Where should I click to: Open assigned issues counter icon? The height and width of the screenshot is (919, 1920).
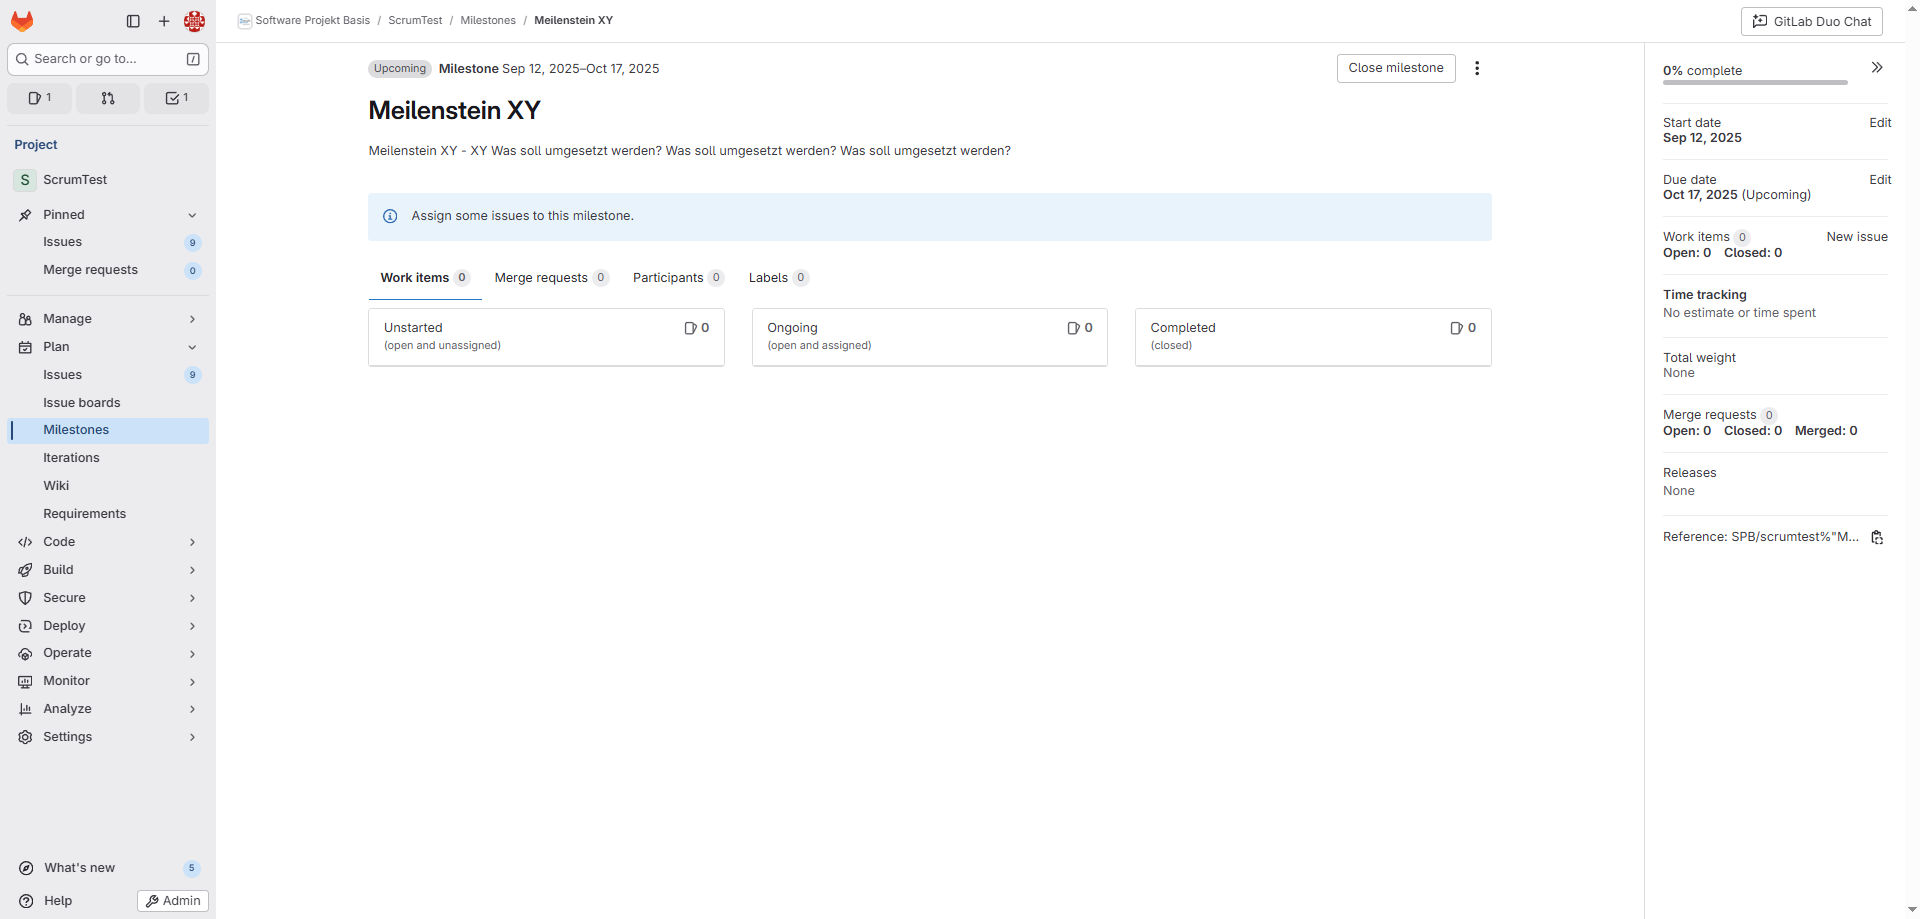point(40,98)
